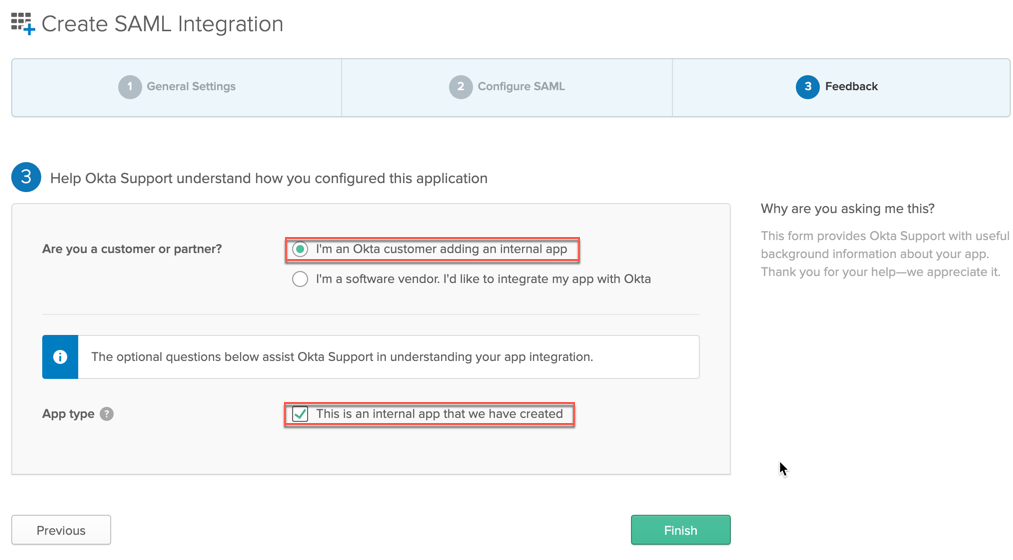This screenshot has height=560, width=1013.
Task: Select the Okta customer internal app radio
Action: (300, 249)
